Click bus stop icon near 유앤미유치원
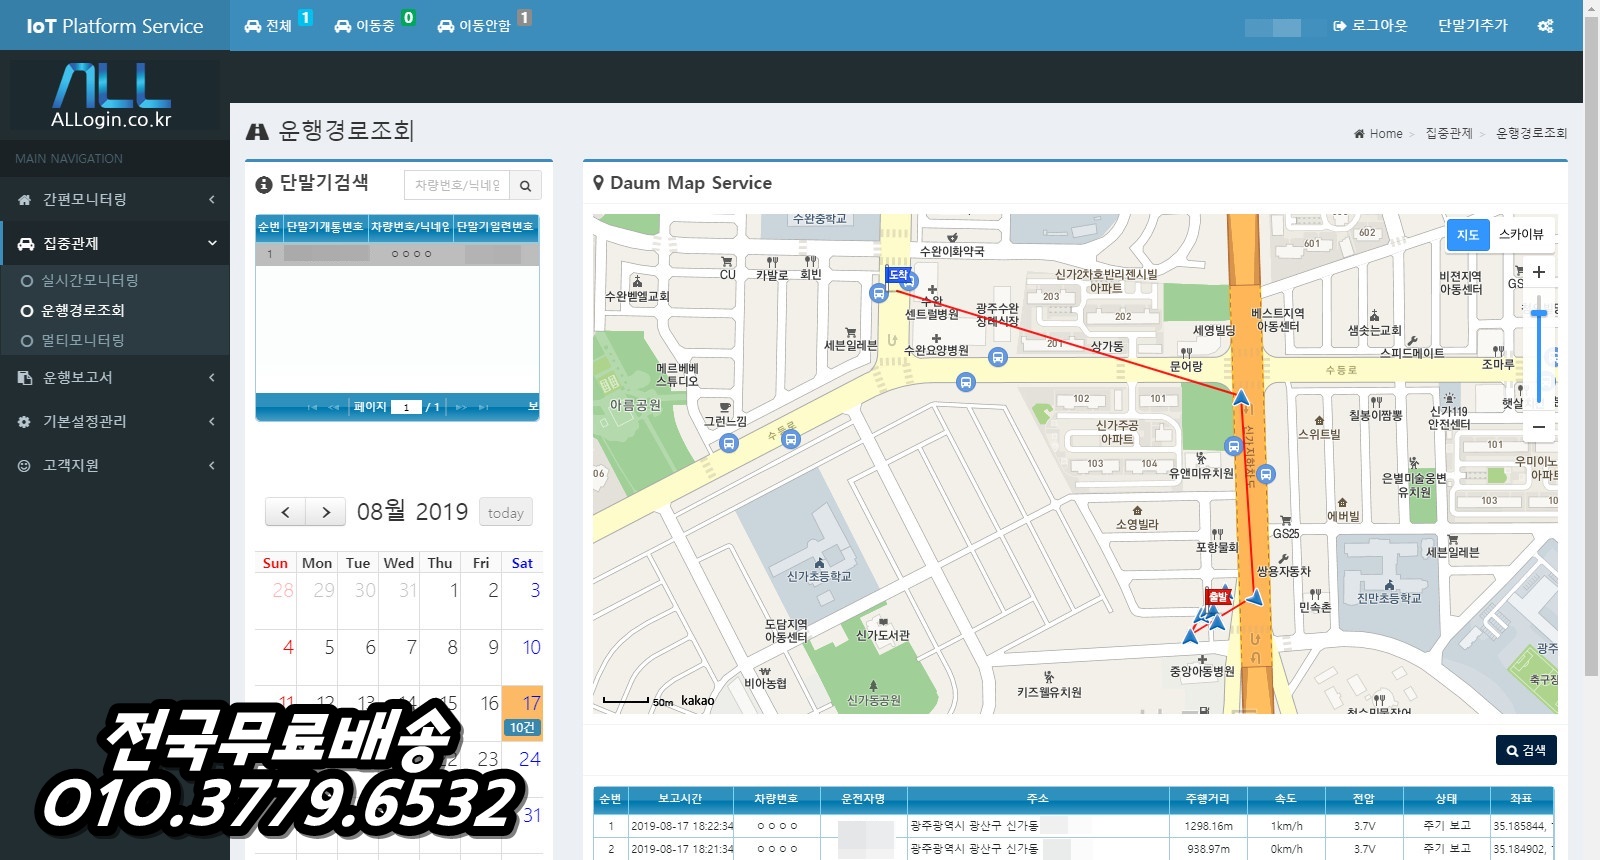This screenshot has width=1600, height=860. coord(1233,446)
